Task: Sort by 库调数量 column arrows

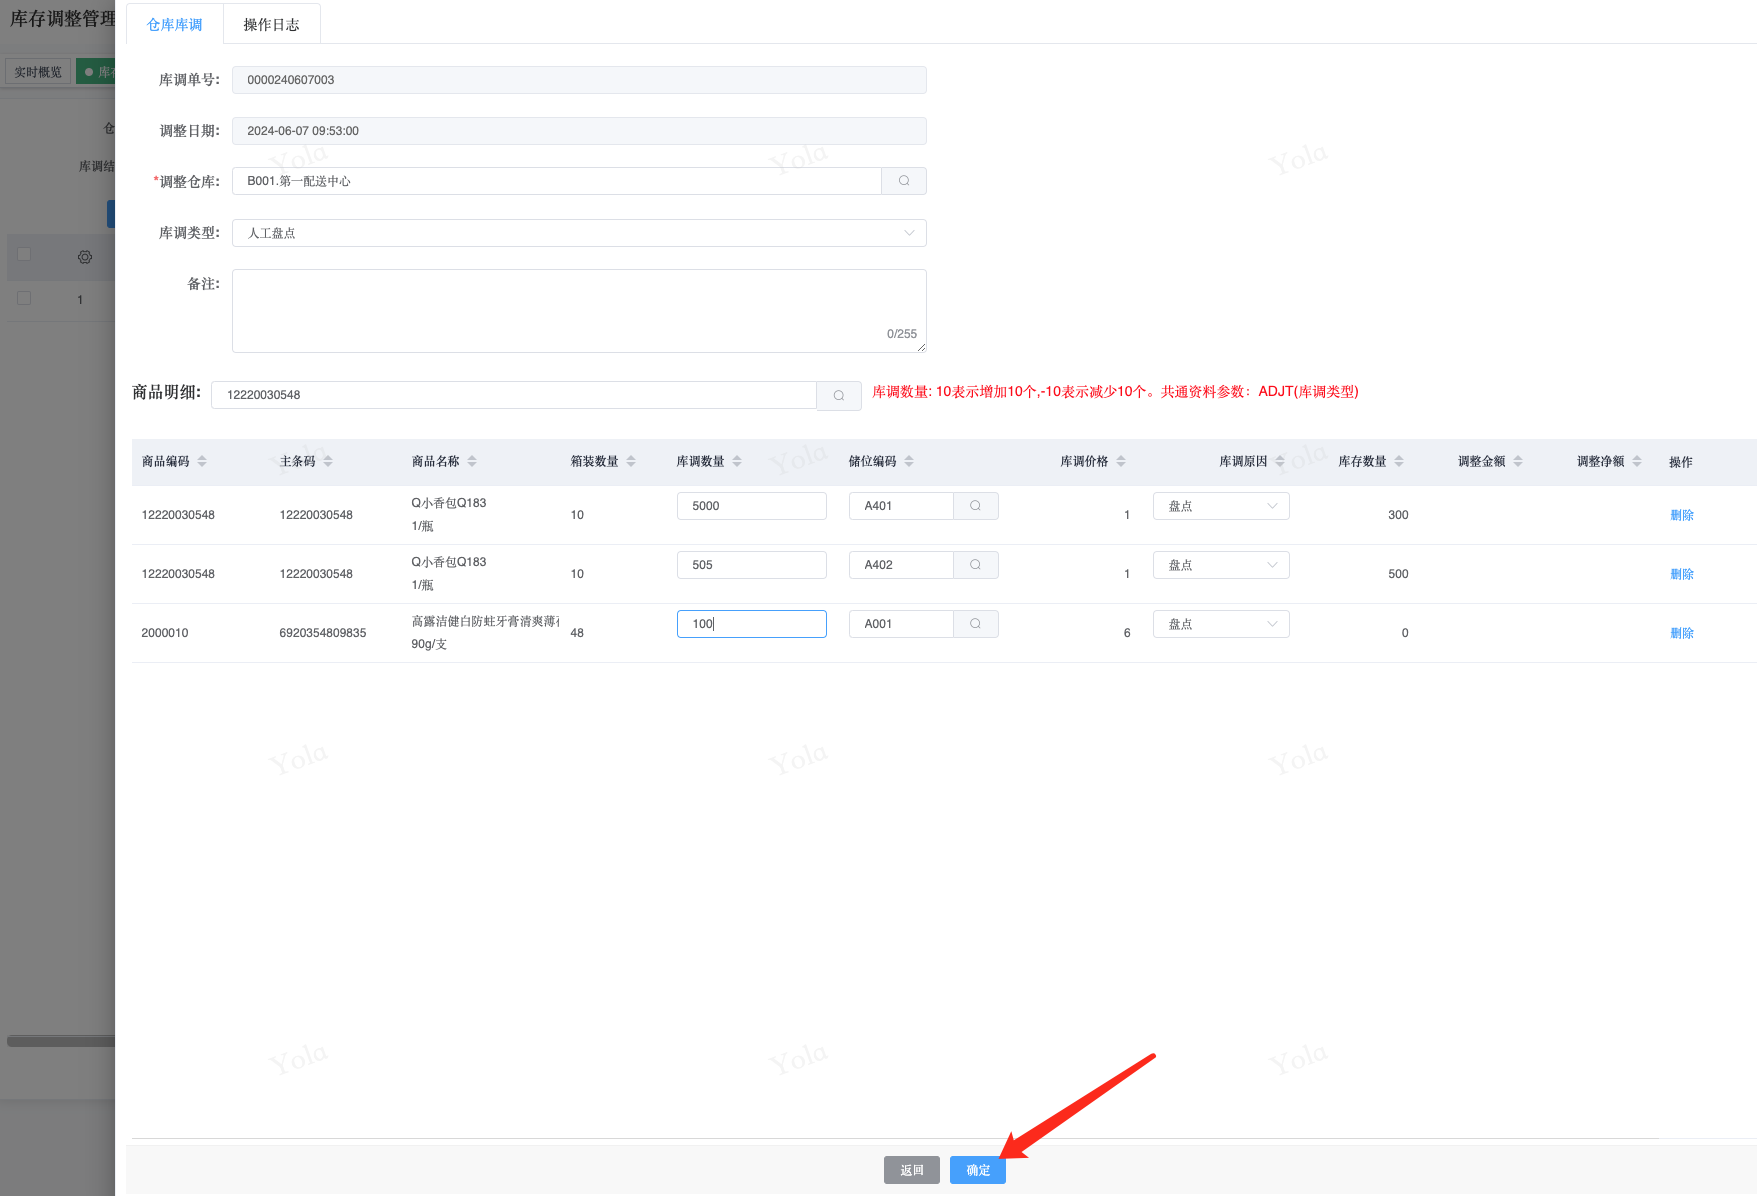Action: tap(737, 461)
